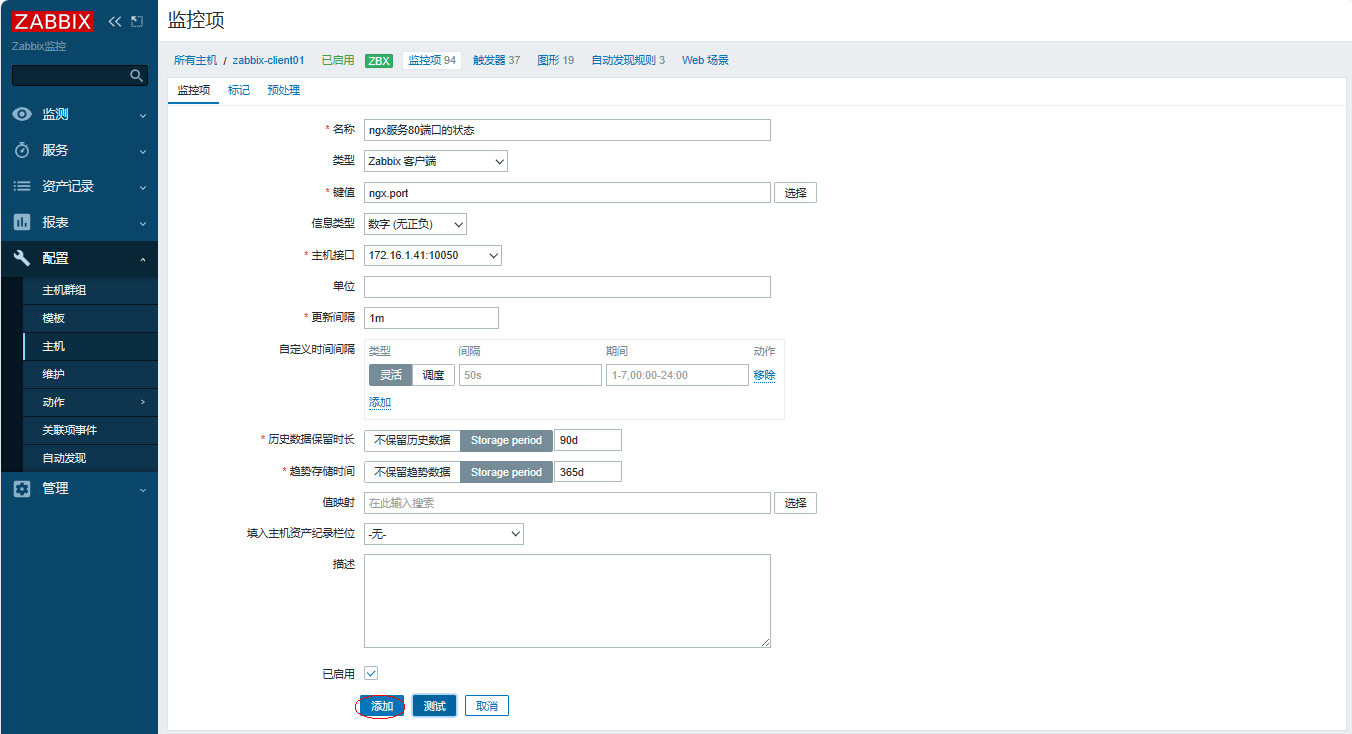This screenshot has width=1352, height=734.
Task: Click the eye icon for 监测
Action: click(22, 114)
